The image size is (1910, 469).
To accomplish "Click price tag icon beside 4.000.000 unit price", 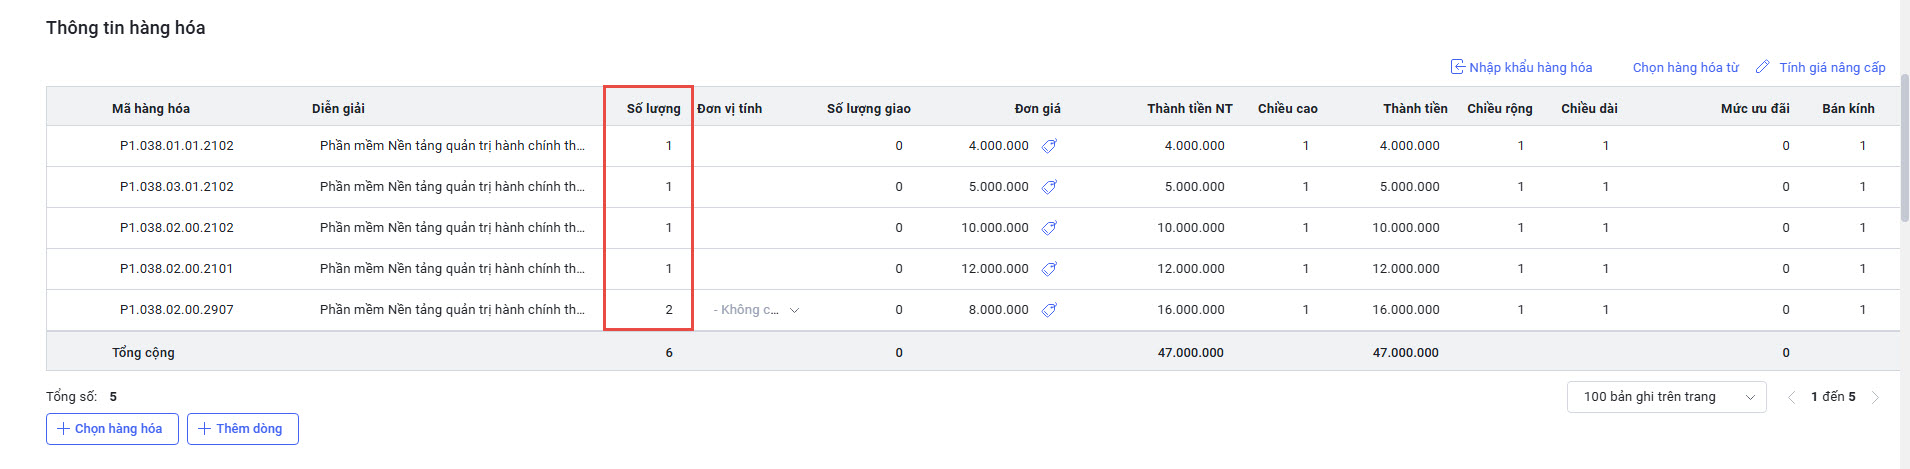I will pyautogui.click(x=1049, y=146).
